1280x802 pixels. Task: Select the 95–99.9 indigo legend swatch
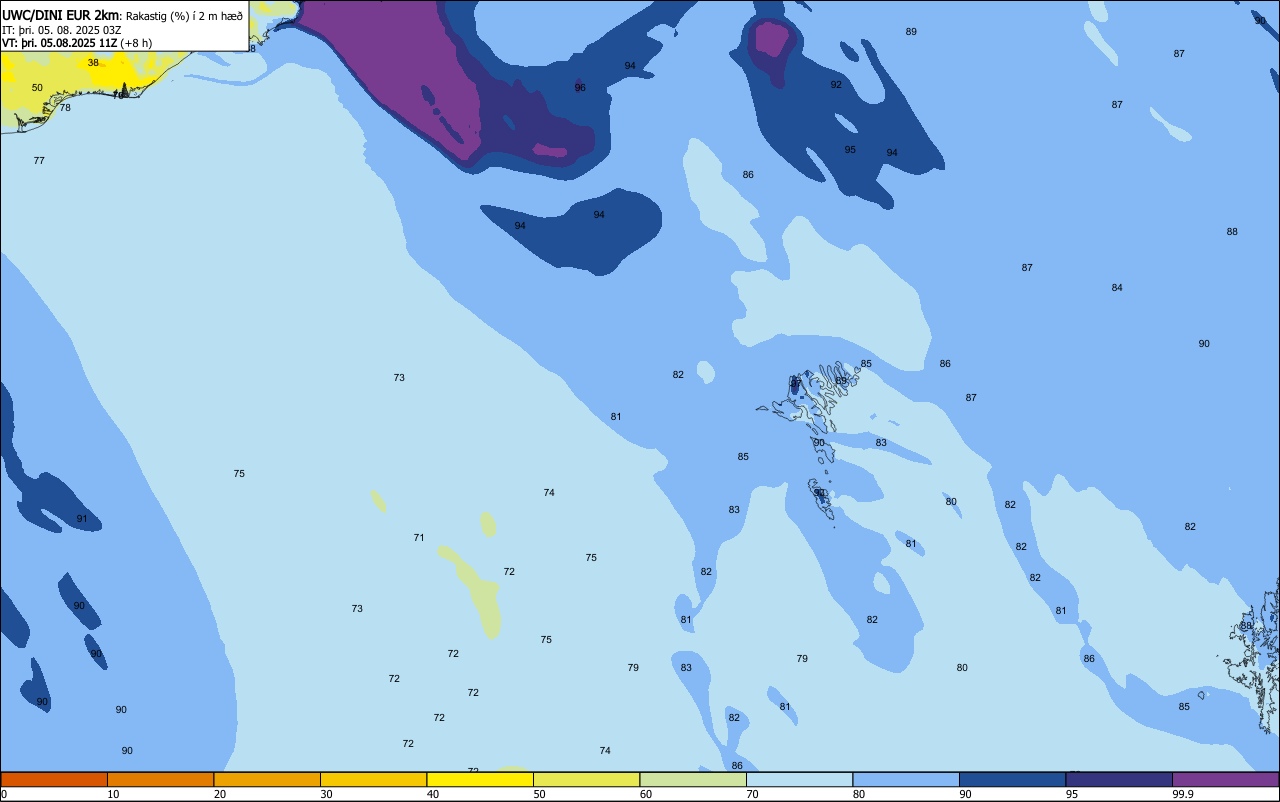coord(1119,779)
